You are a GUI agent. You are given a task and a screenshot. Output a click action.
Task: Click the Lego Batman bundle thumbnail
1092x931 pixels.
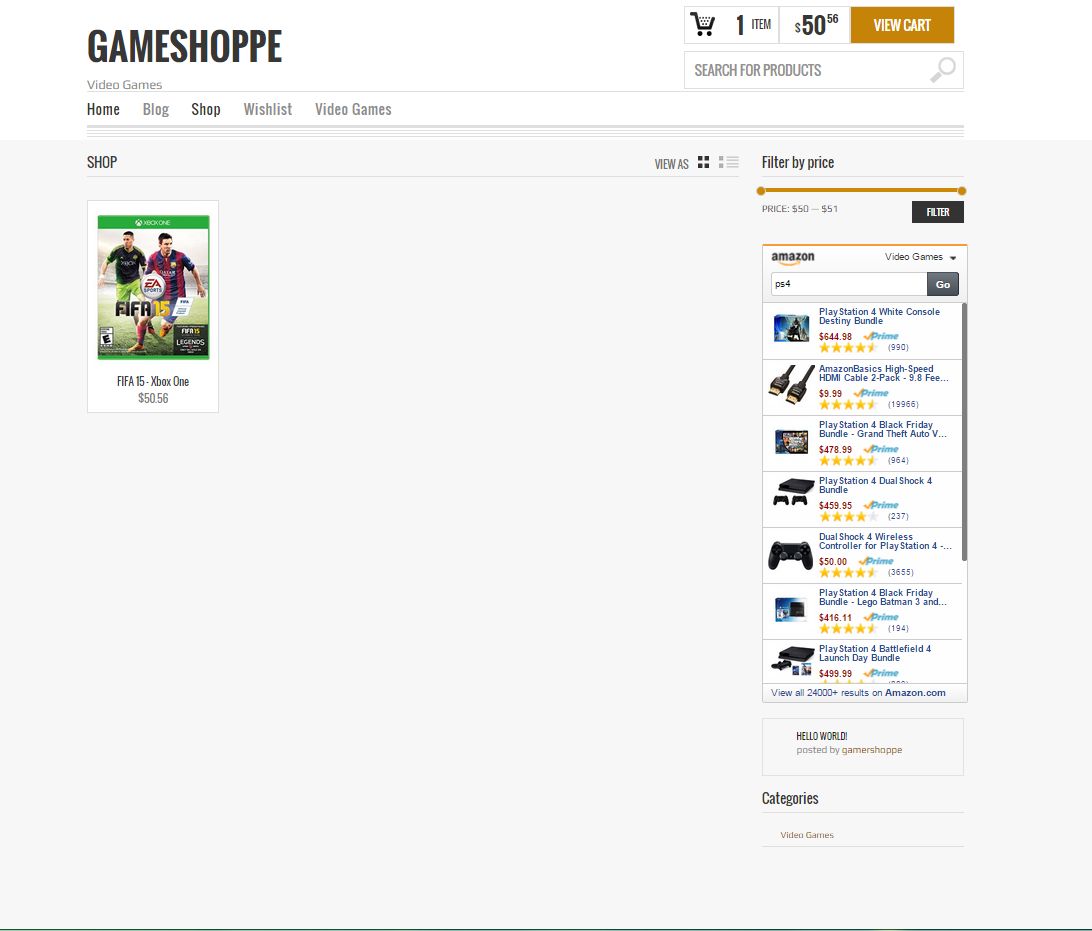(x=790, y=609)
